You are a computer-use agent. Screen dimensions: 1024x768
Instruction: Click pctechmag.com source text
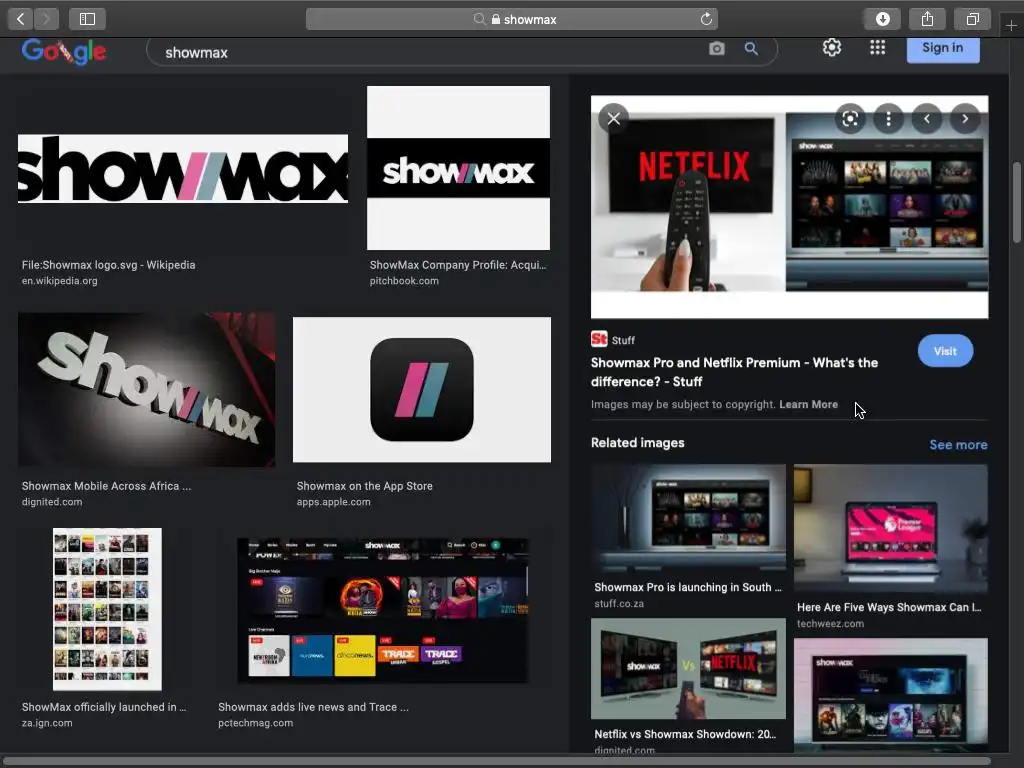point(255,723)
